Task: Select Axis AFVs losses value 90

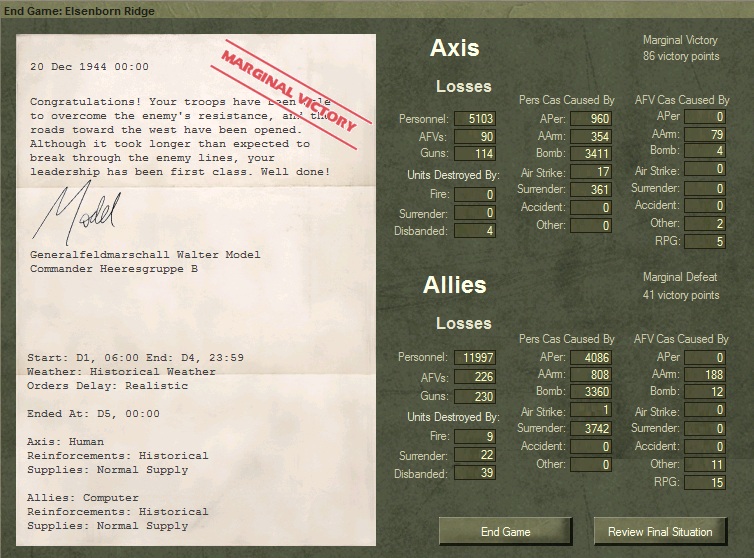Action: [x=475, y=137]
